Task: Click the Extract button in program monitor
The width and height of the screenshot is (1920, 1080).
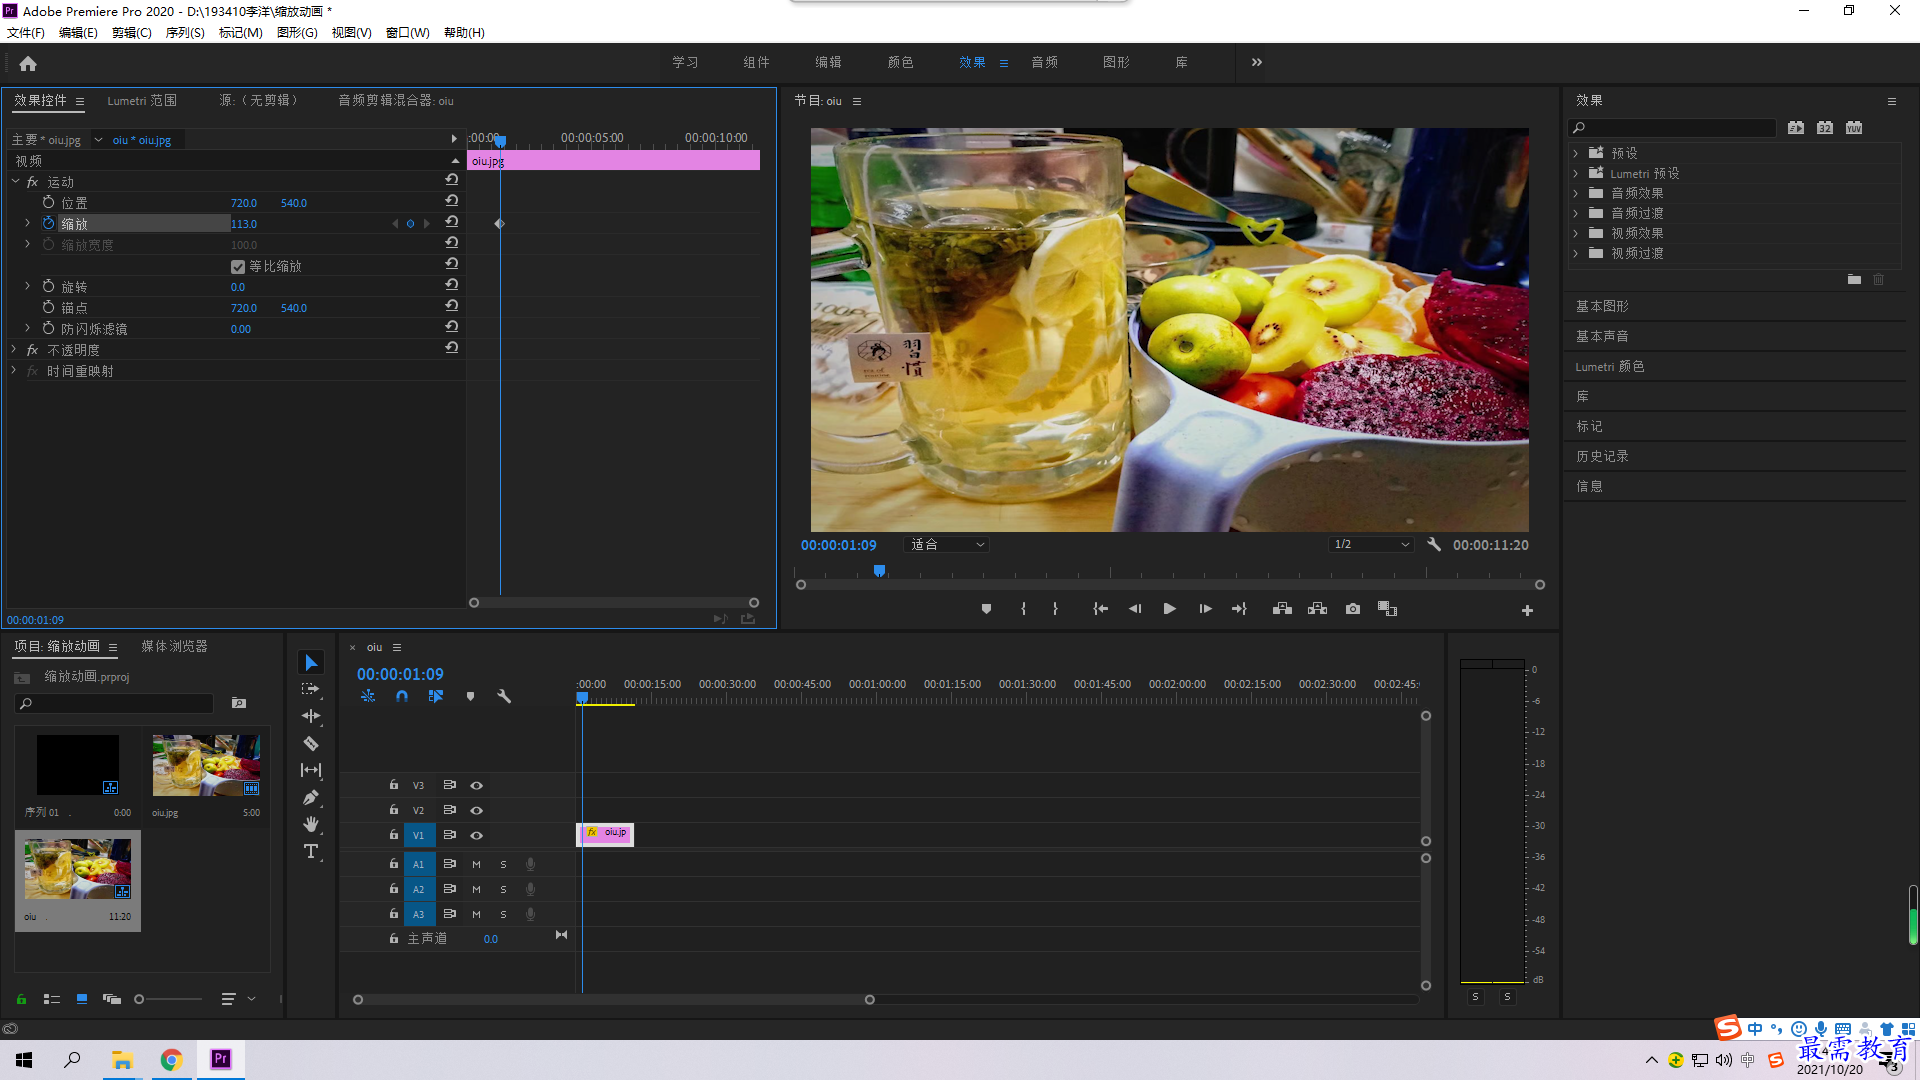Action: tap(1317, 609)
